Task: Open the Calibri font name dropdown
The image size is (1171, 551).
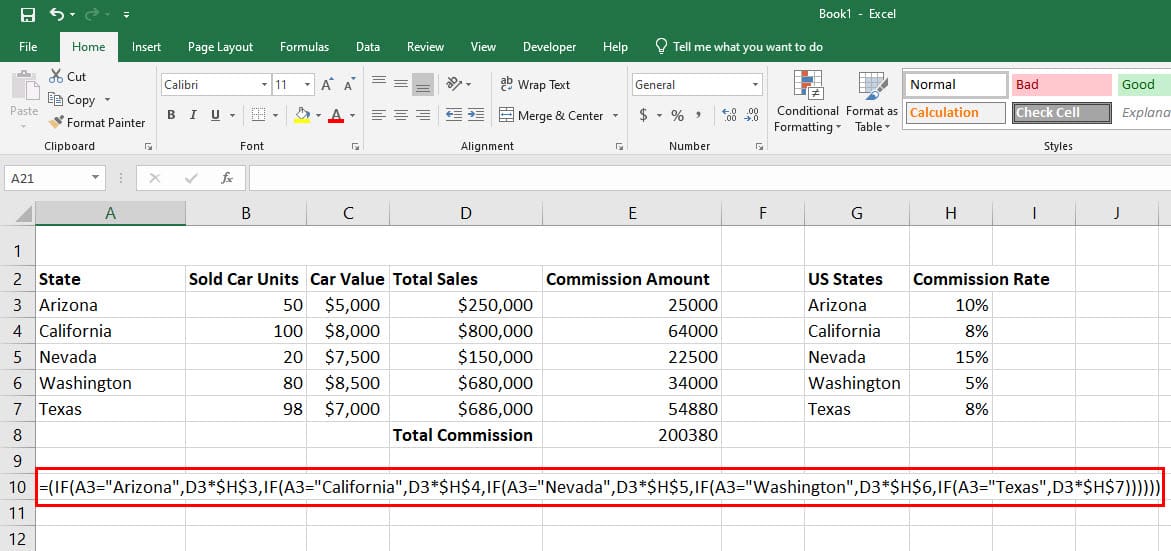Action: (264, 85)
